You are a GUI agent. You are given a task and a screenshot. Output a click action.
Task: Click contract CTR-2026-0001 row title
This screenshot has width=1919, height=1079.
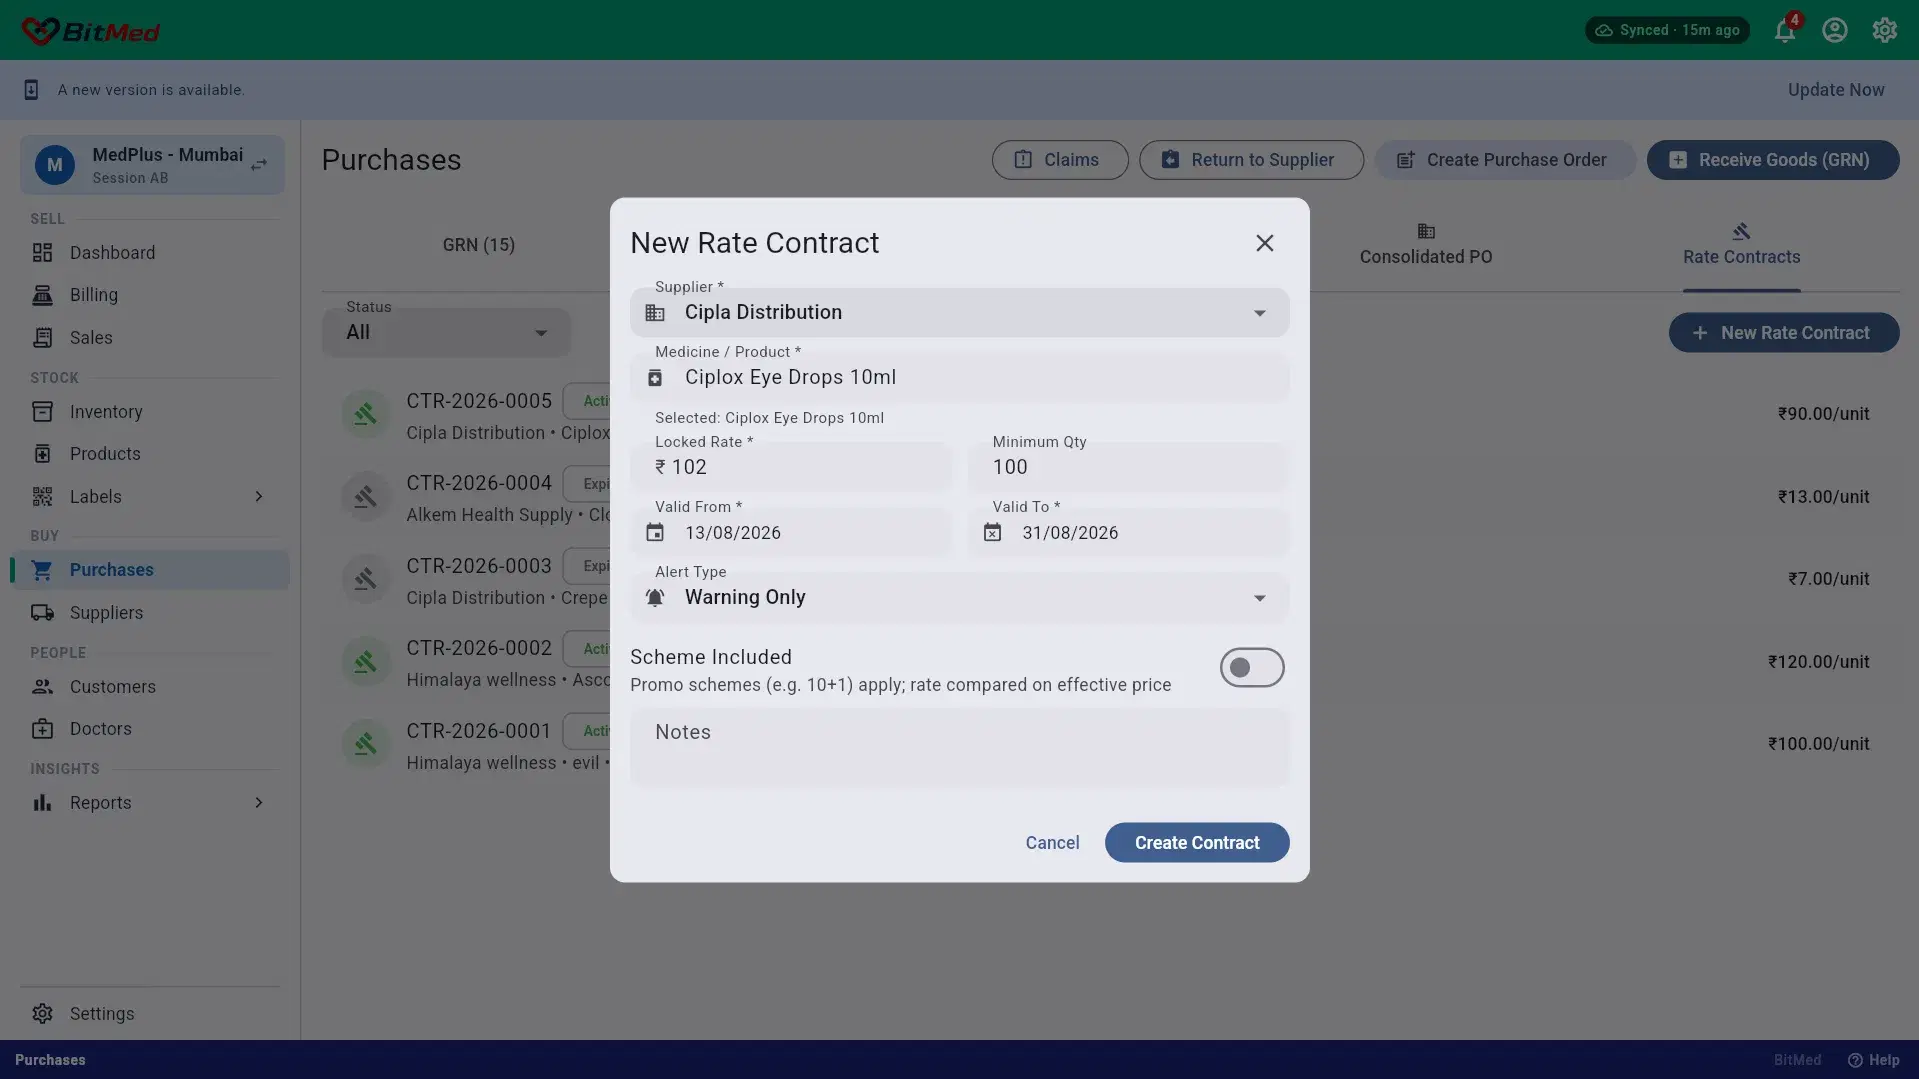coord(479,731)
